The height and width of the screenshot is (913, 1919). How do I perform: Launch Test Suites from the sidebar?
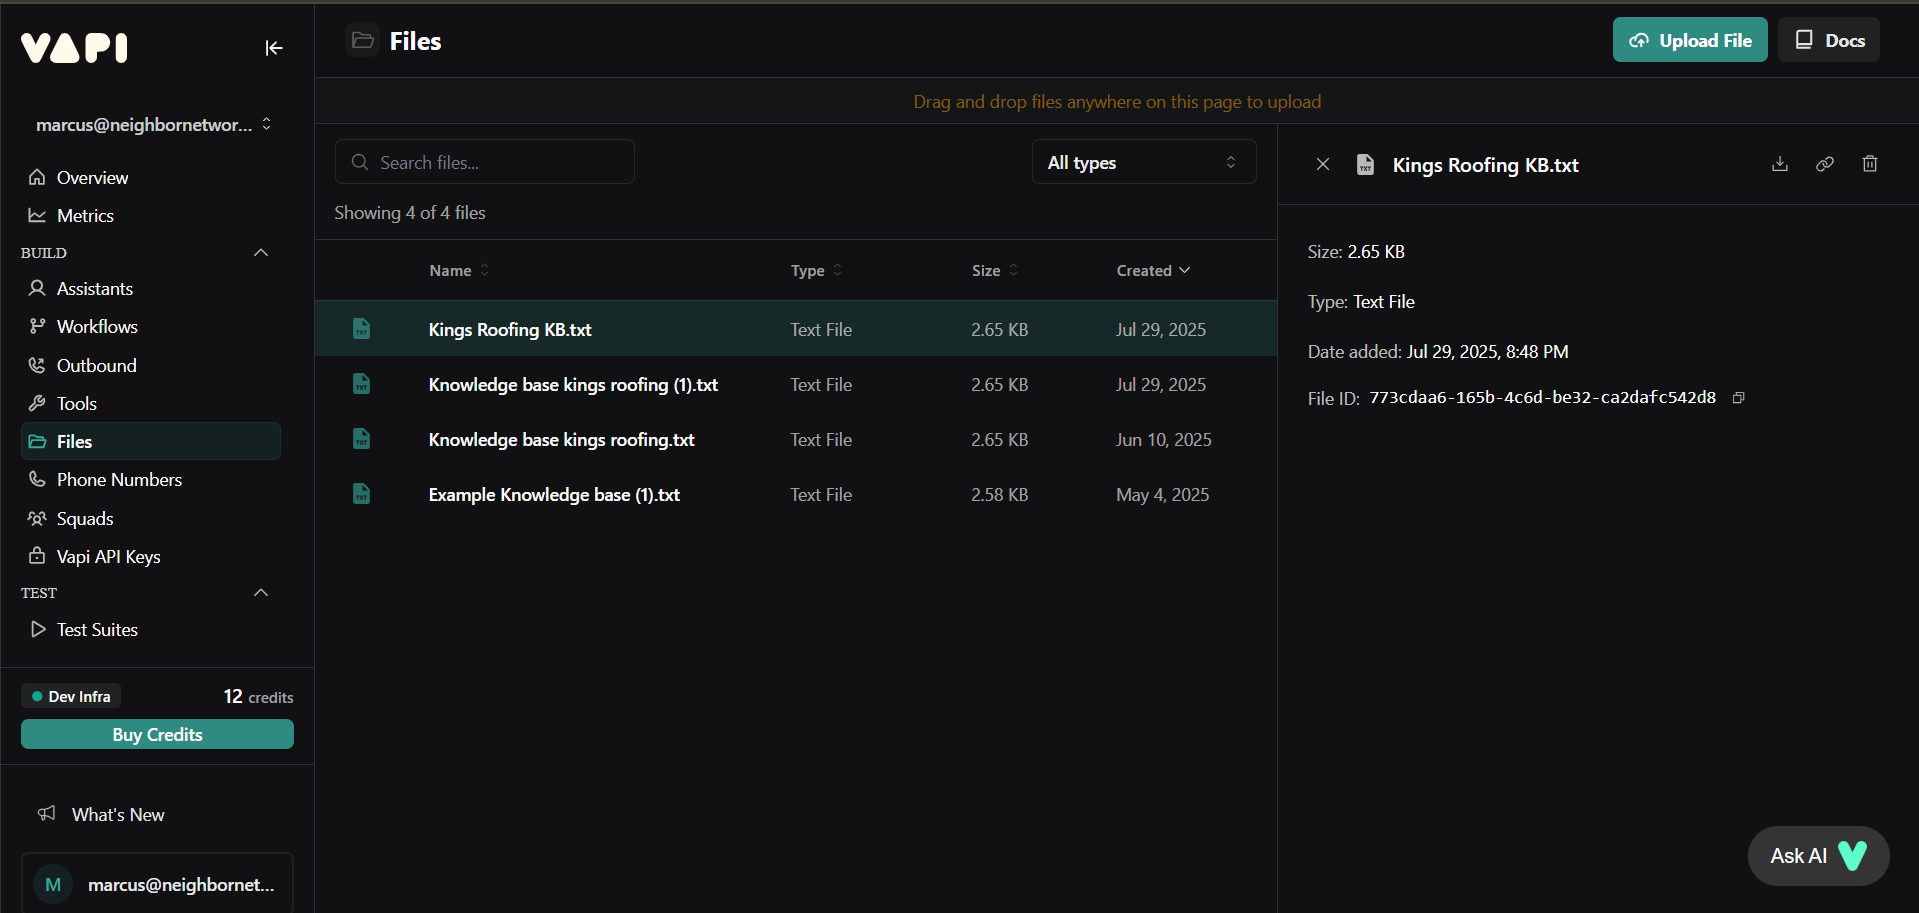[97, 629]
